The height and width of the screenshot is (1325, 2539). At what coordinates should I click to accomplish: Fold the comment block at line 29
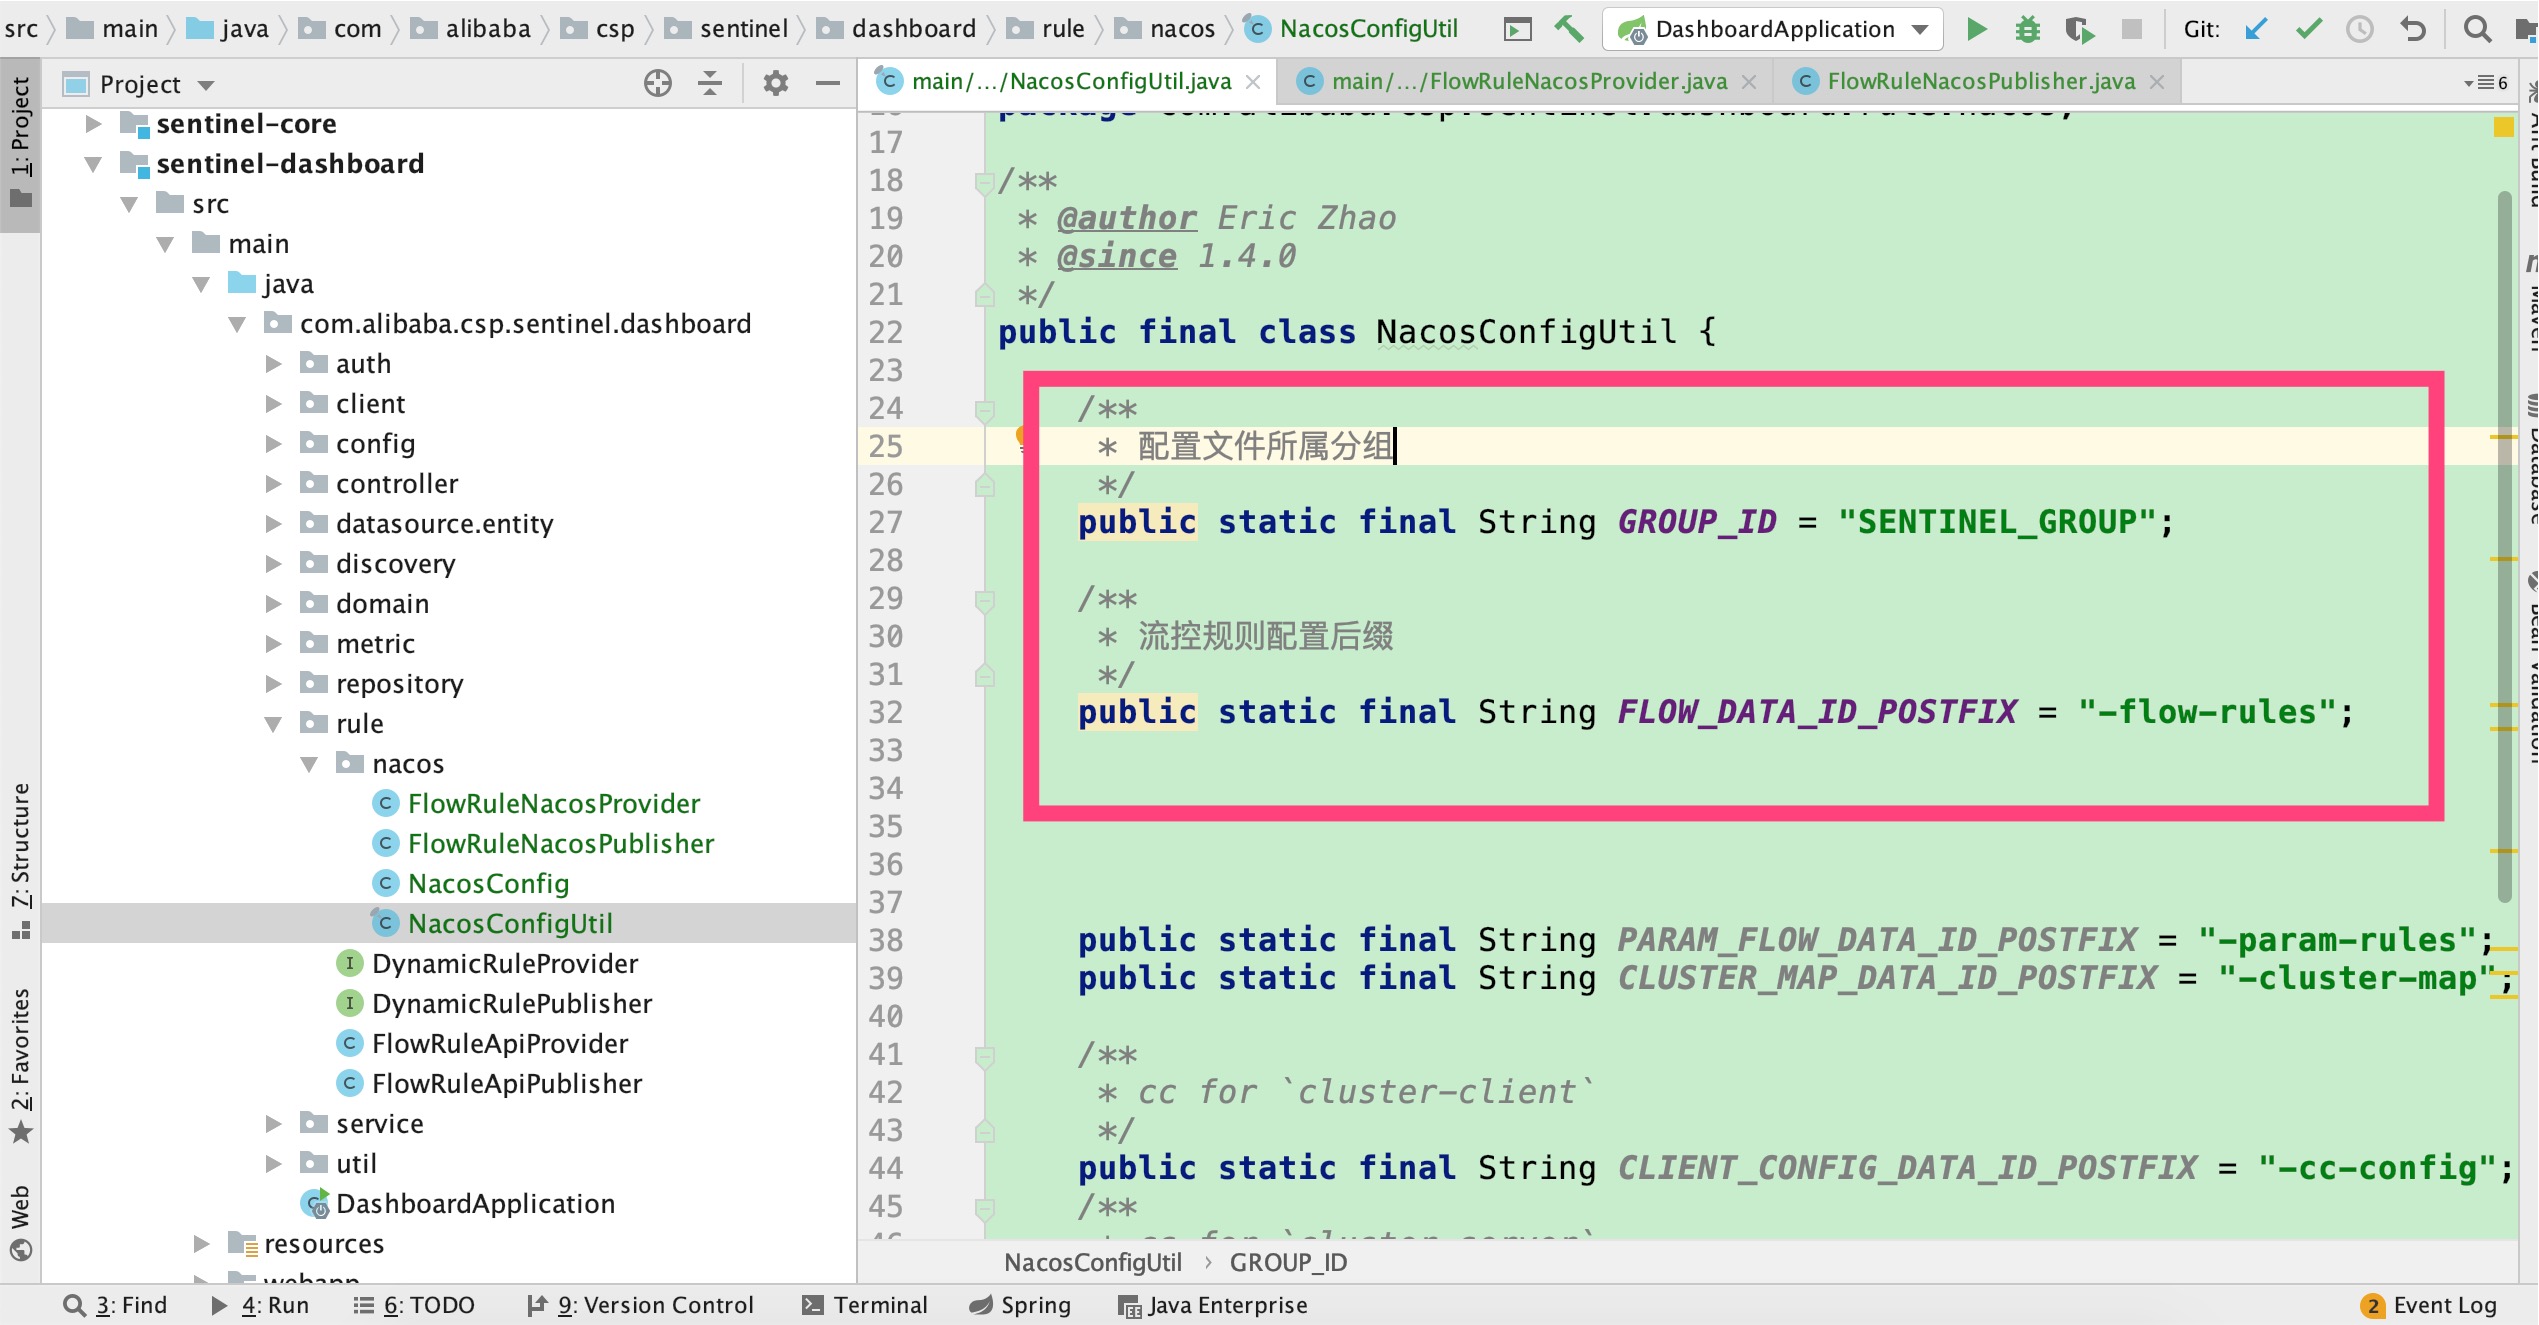(x=984, y=600)
